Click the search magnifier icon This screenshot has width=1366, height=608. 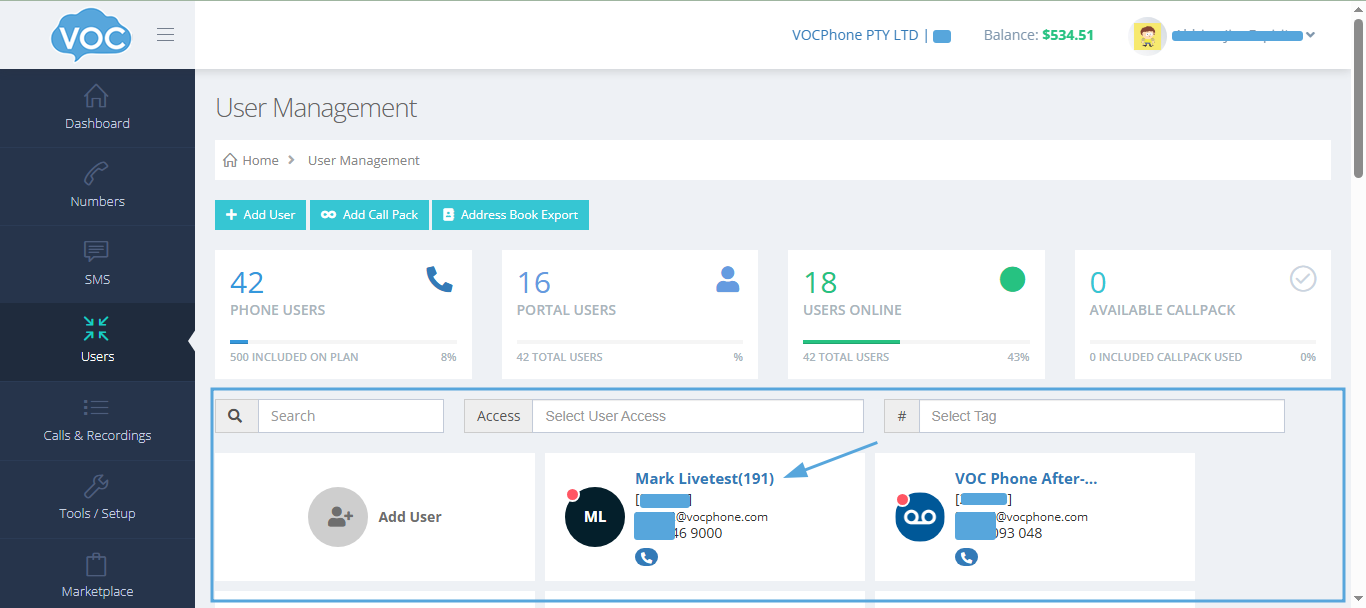point(236,416)
